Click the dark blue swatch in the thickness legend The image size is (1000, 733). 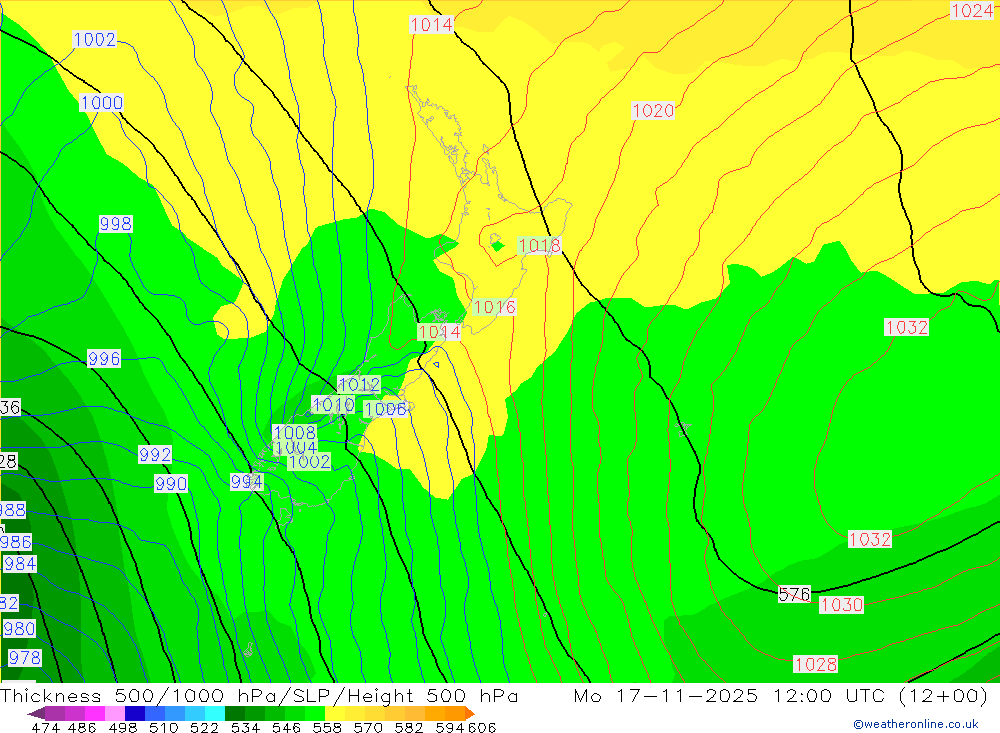(135, 713)
